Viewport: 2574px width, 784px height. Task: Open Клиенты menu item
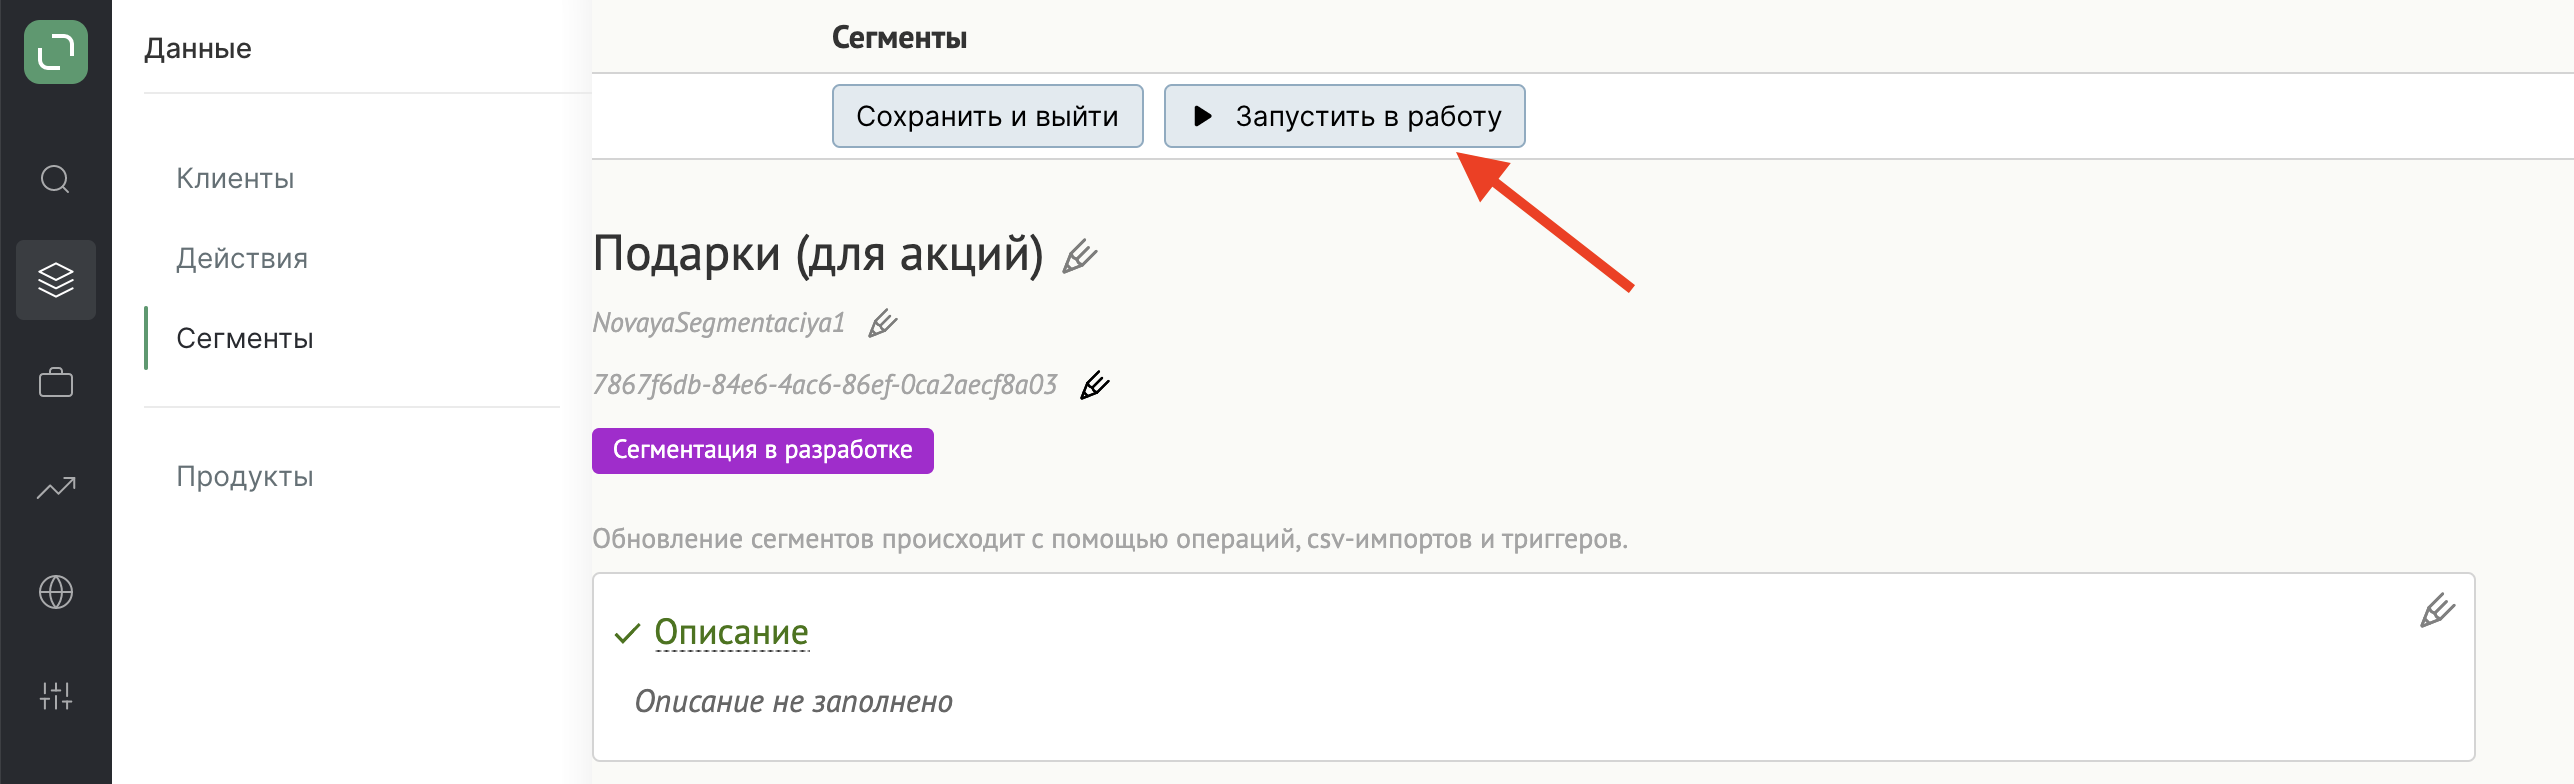235,178
